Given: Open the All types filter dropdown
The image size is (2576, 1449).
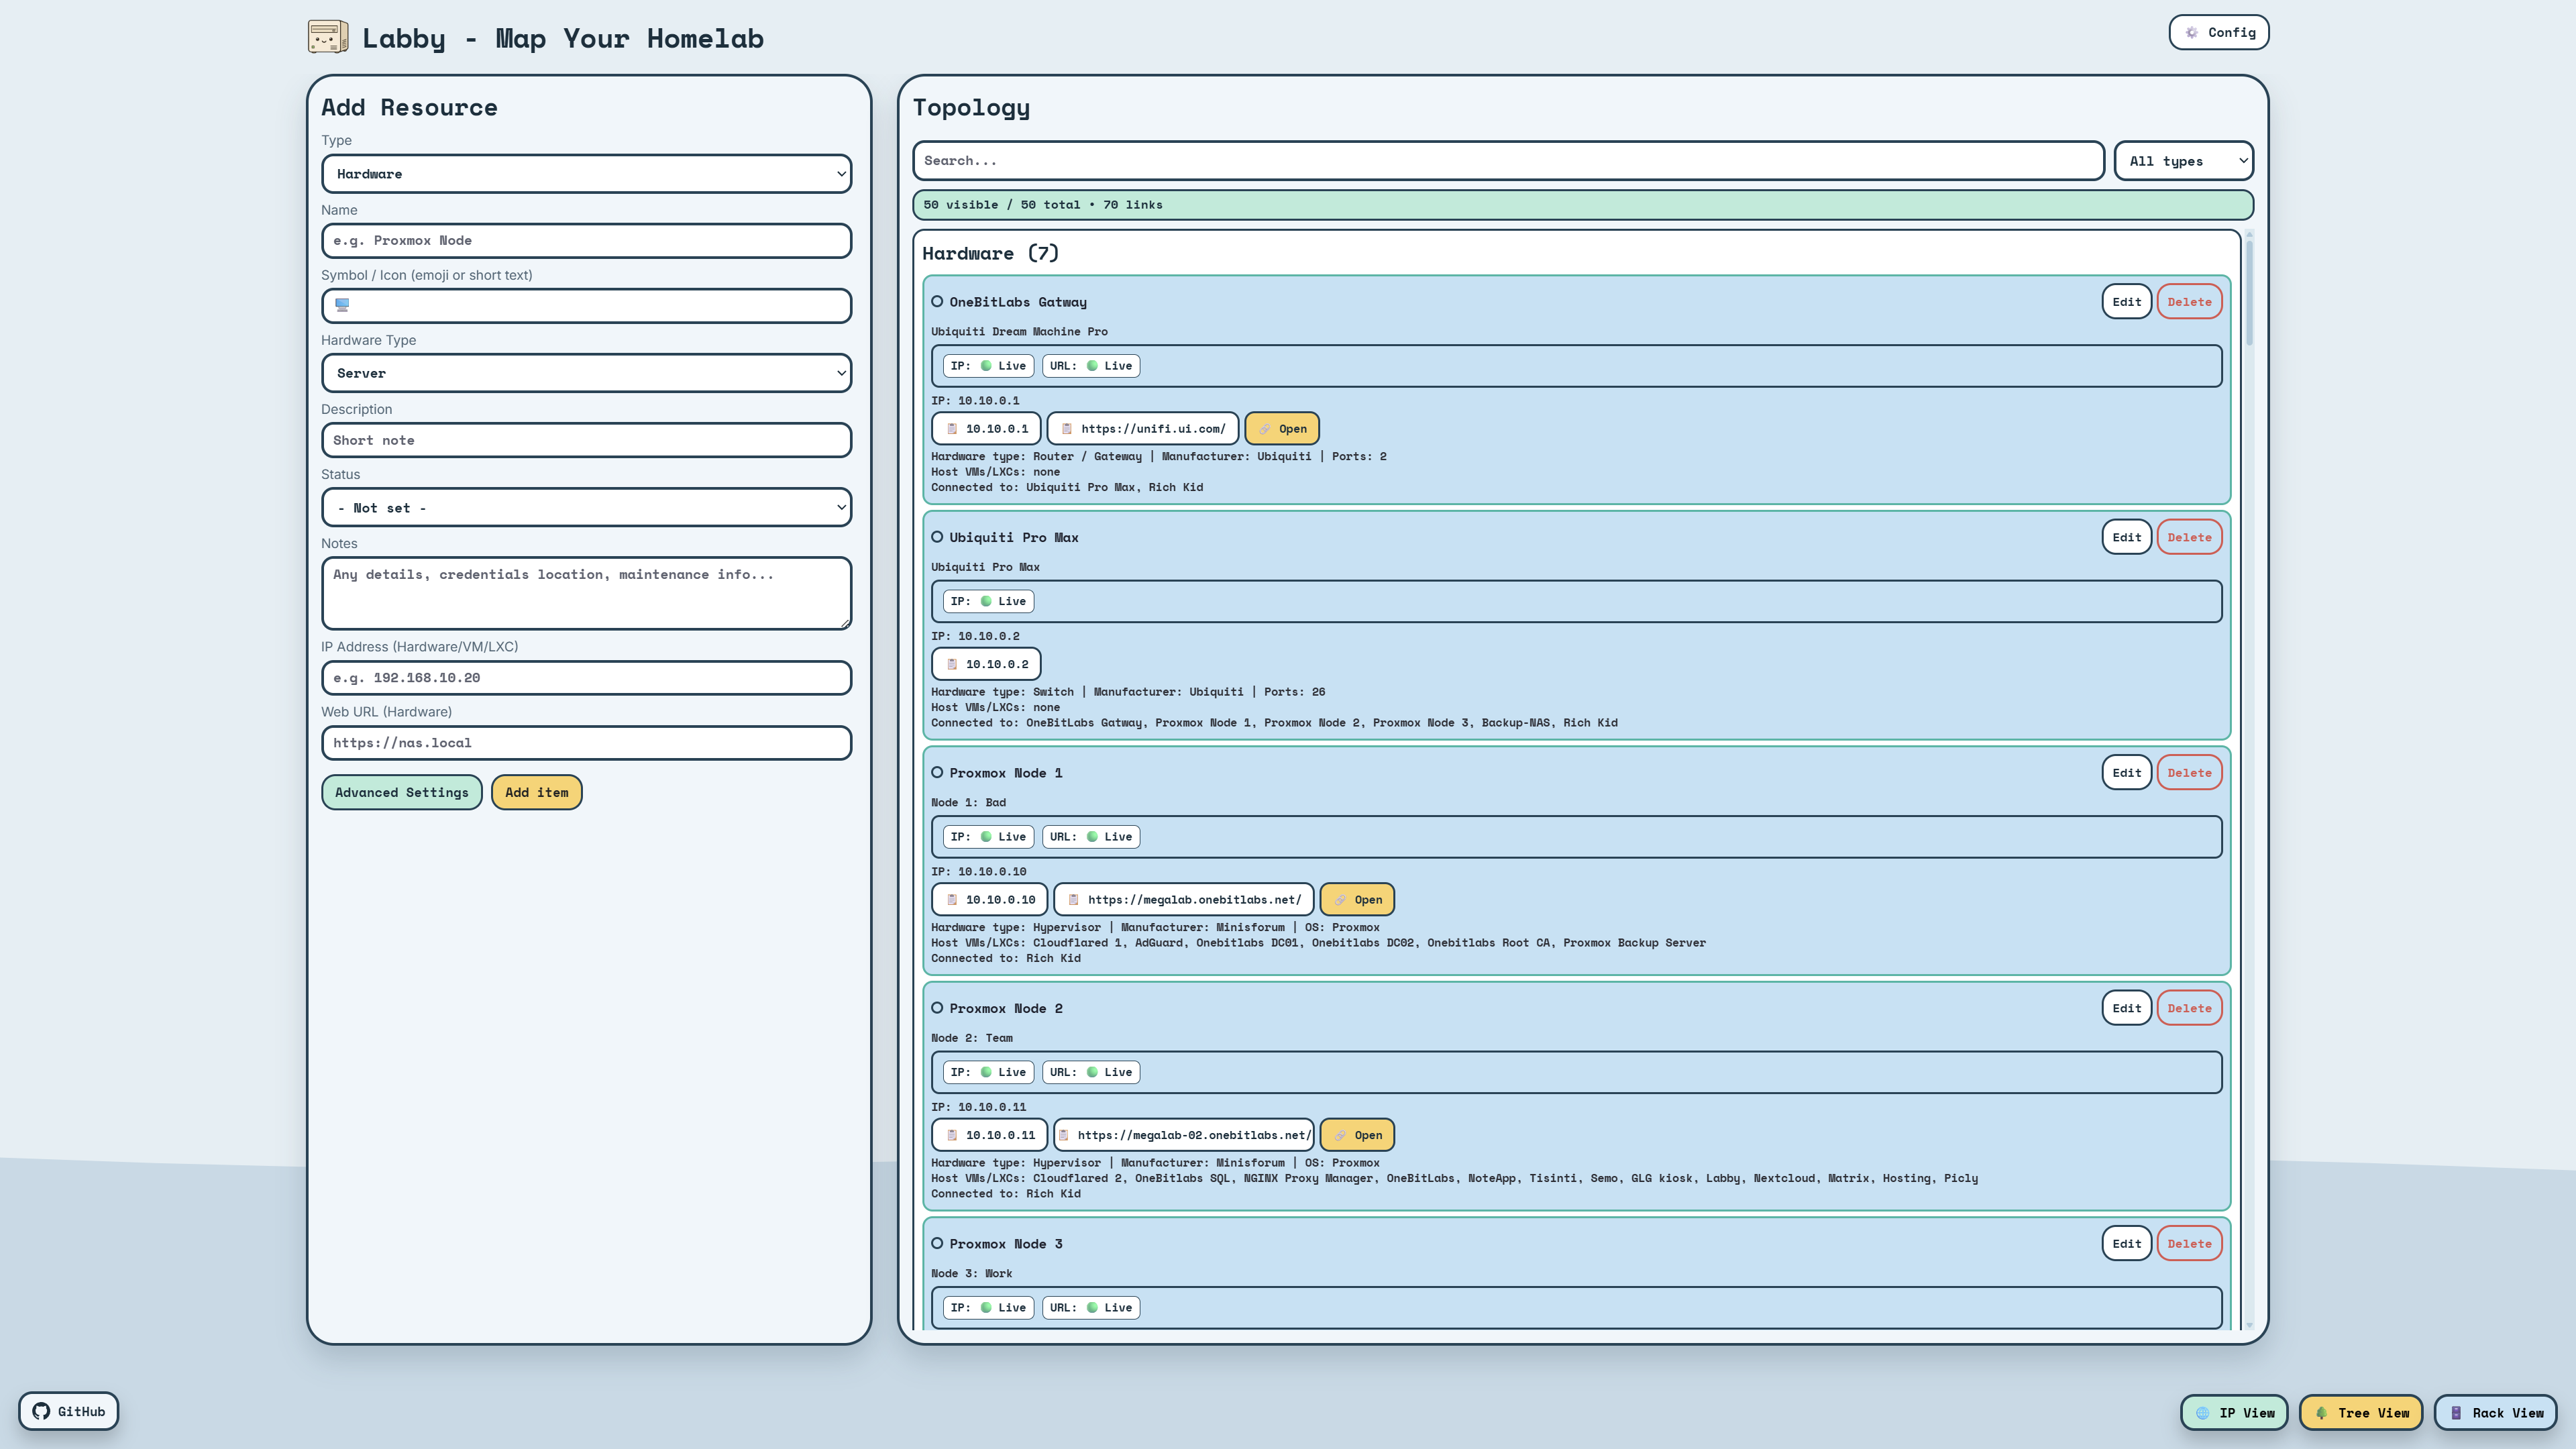Looking at the screenshot, I should point(2184,161).
